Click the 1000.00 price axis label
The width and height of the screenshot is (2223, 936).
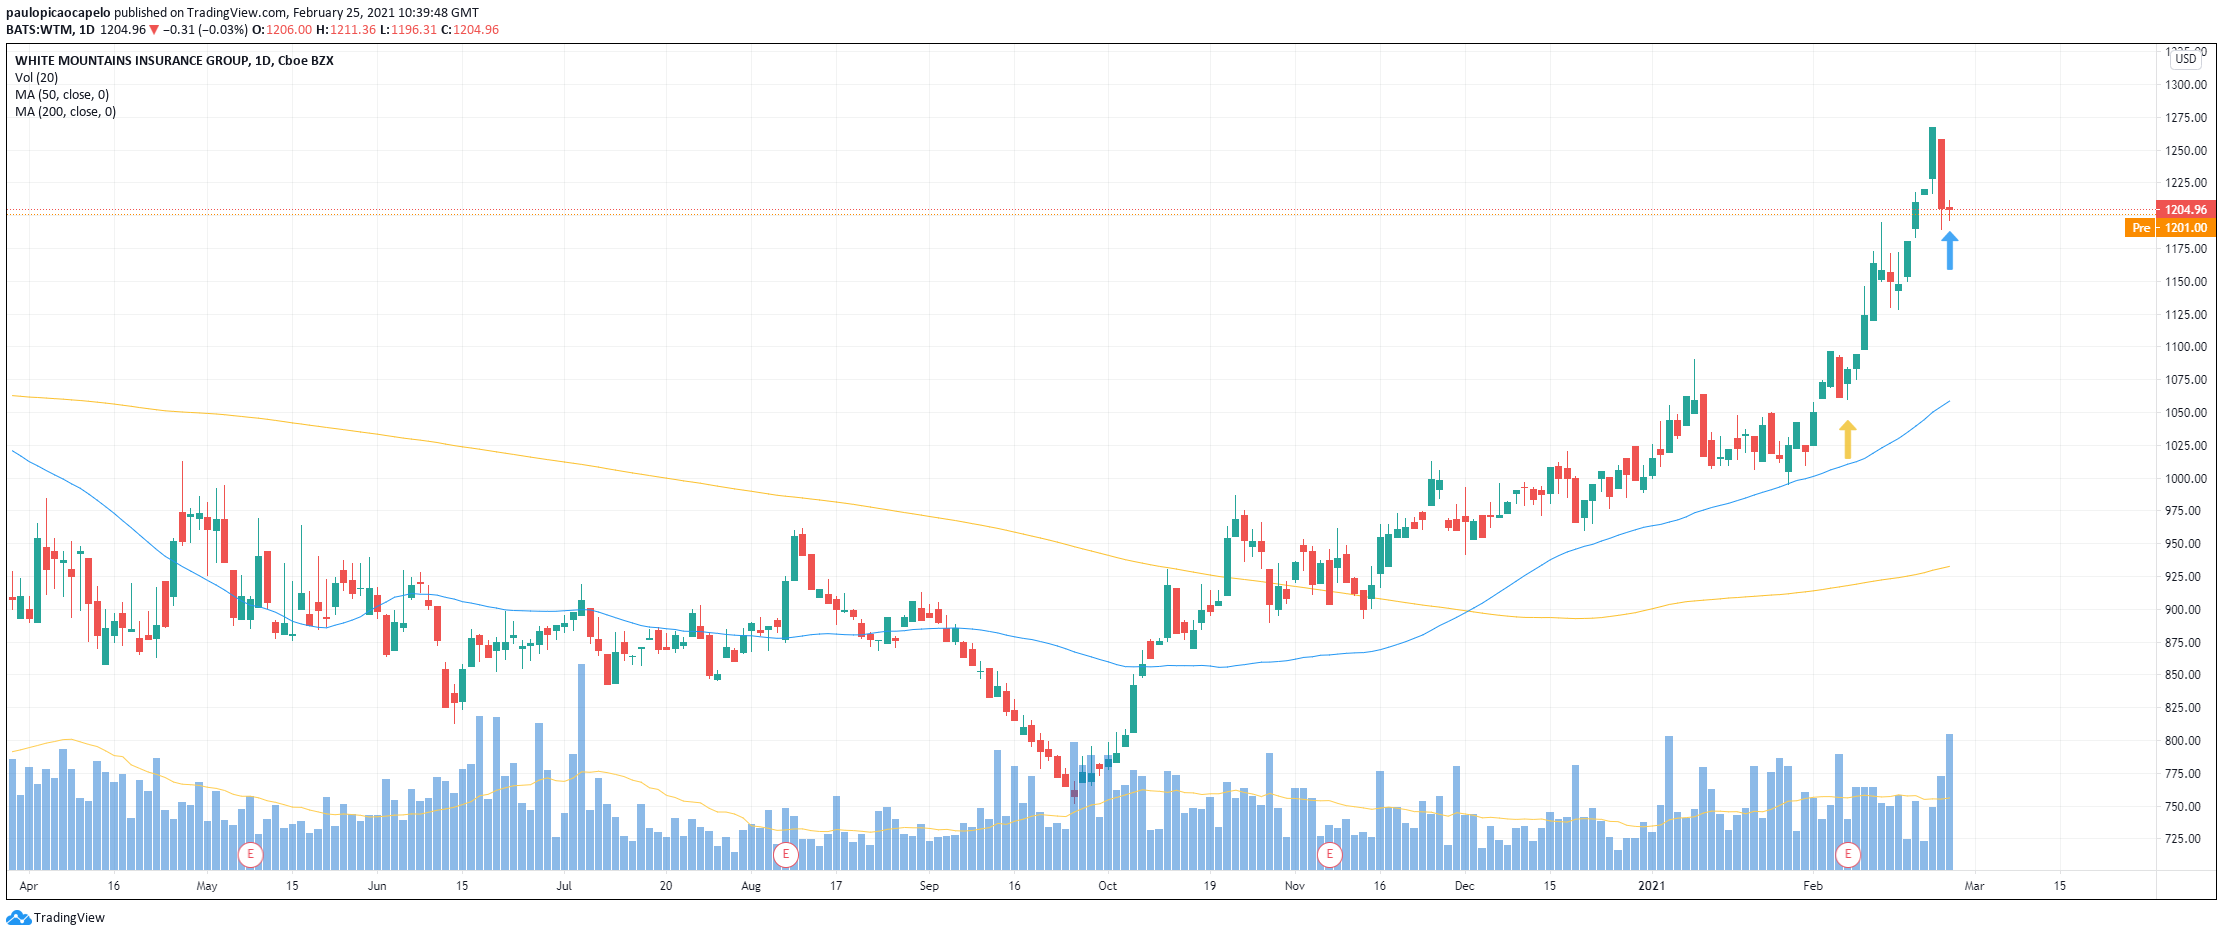click(2186, 479)
